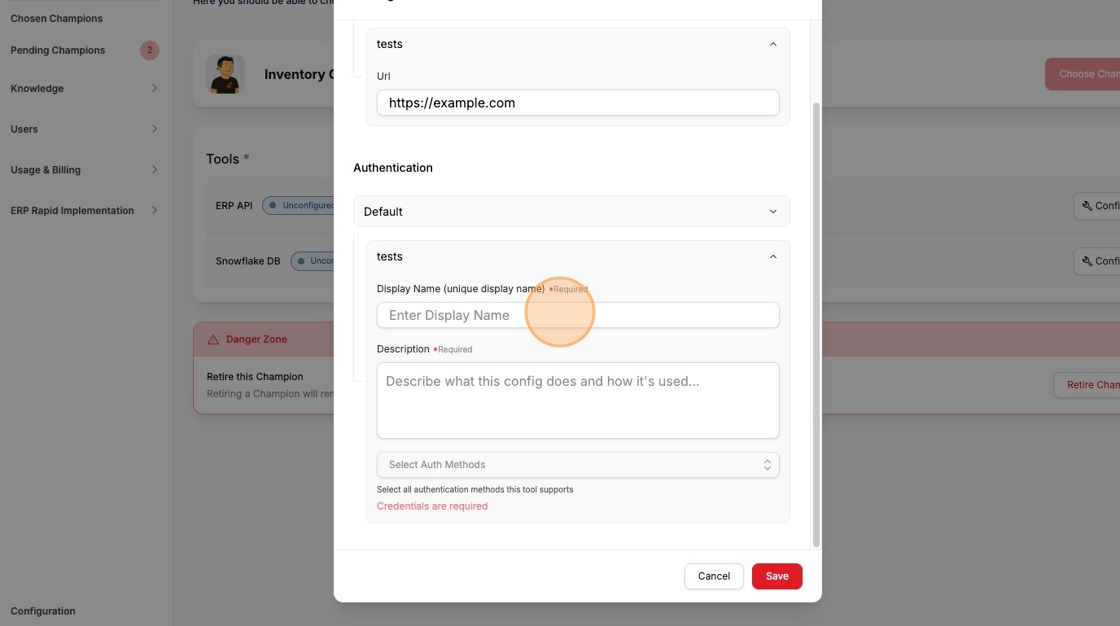The width and height of the screenshot is (1120, 626).
Task: Collapse the tests URL section
Action: click(772, 44)
